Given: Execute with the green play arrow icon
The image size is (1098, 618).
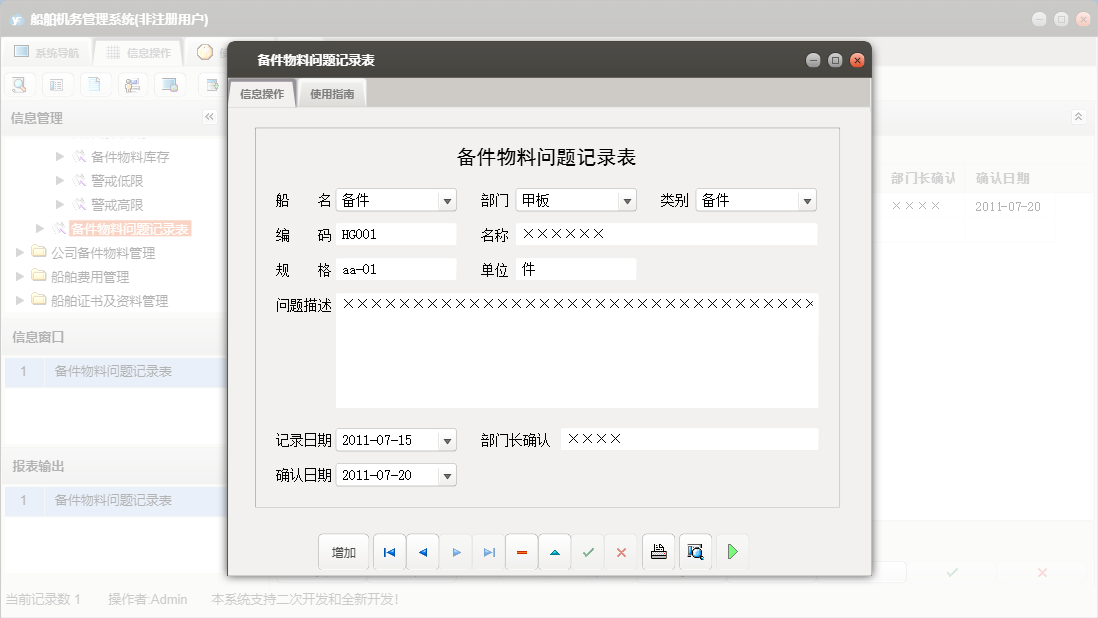Looking at the screenshot, I should (732, 551).
